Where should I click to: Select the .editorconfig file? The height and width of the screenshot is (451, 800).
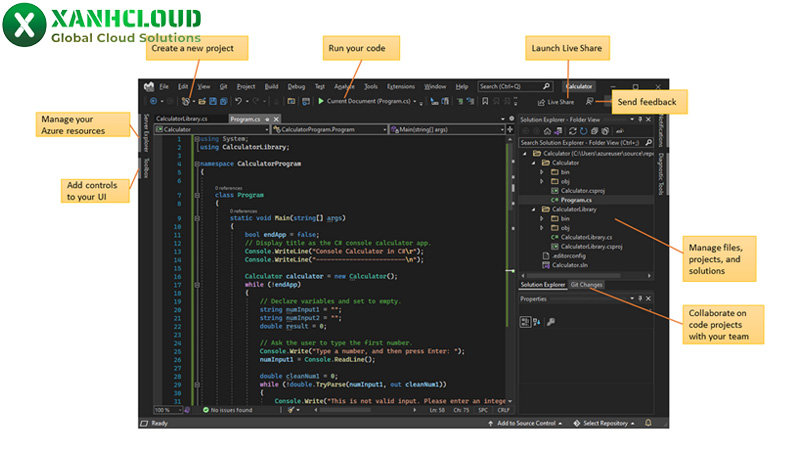point(568,256)
